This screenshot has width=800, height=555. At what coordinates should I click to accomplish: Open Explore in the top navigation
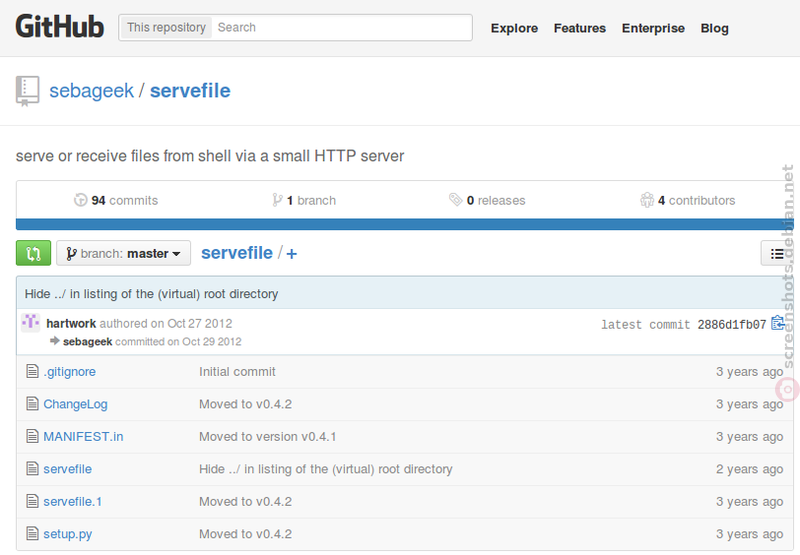(514, 29)
